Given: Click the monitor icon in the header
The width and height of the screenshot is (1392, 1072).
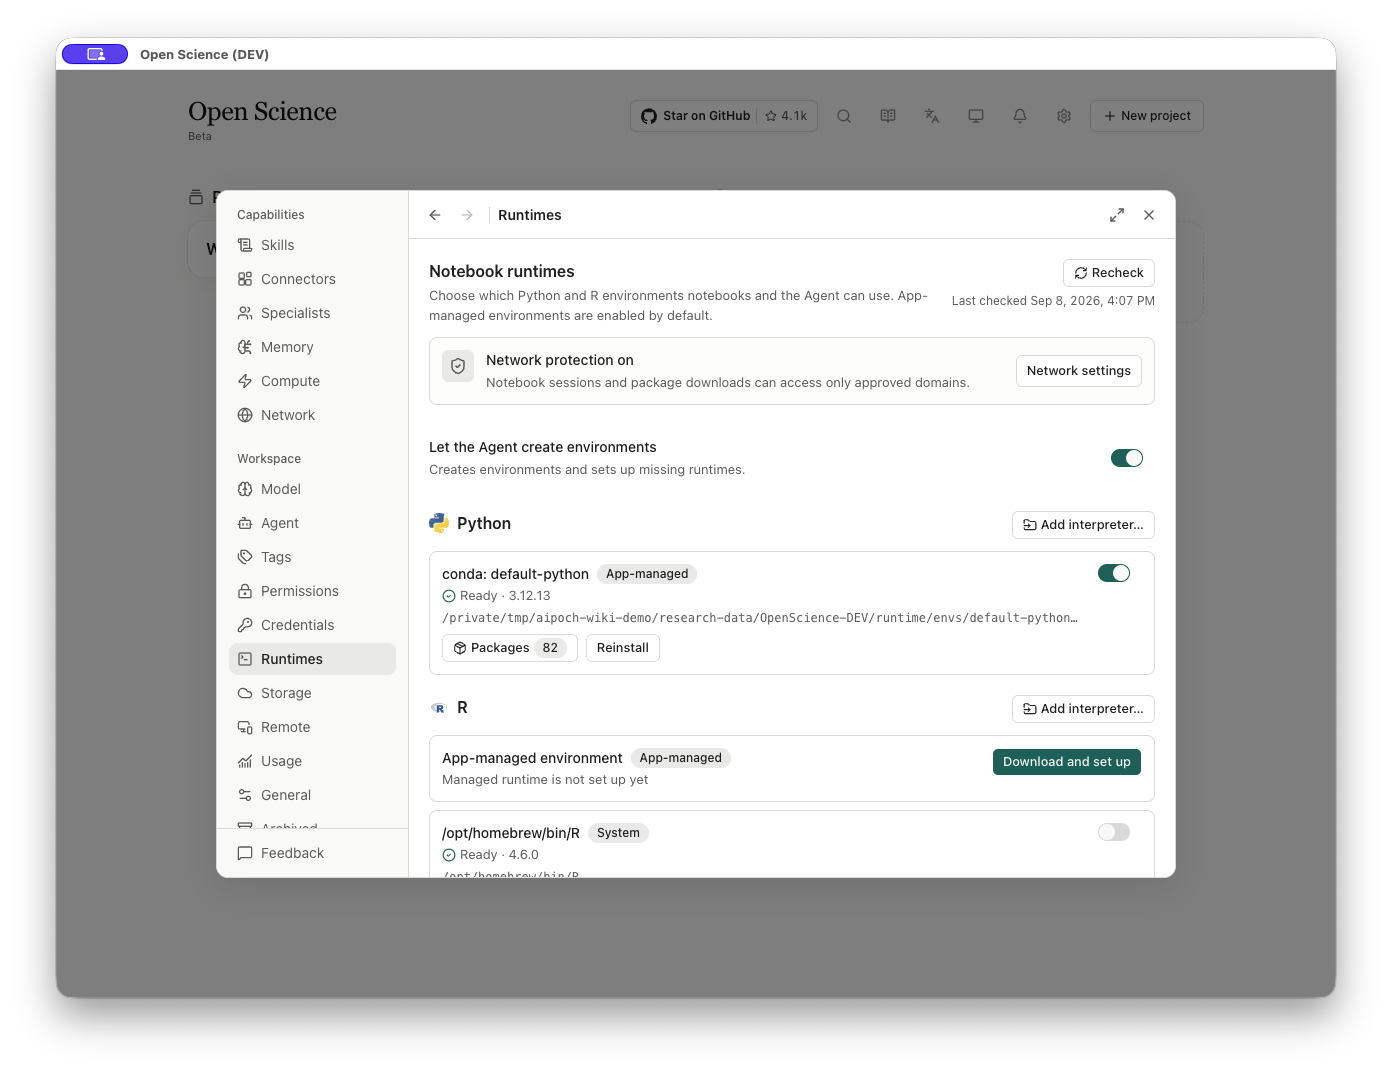Looking at the screenshot, I should click(x=976, y=116).
